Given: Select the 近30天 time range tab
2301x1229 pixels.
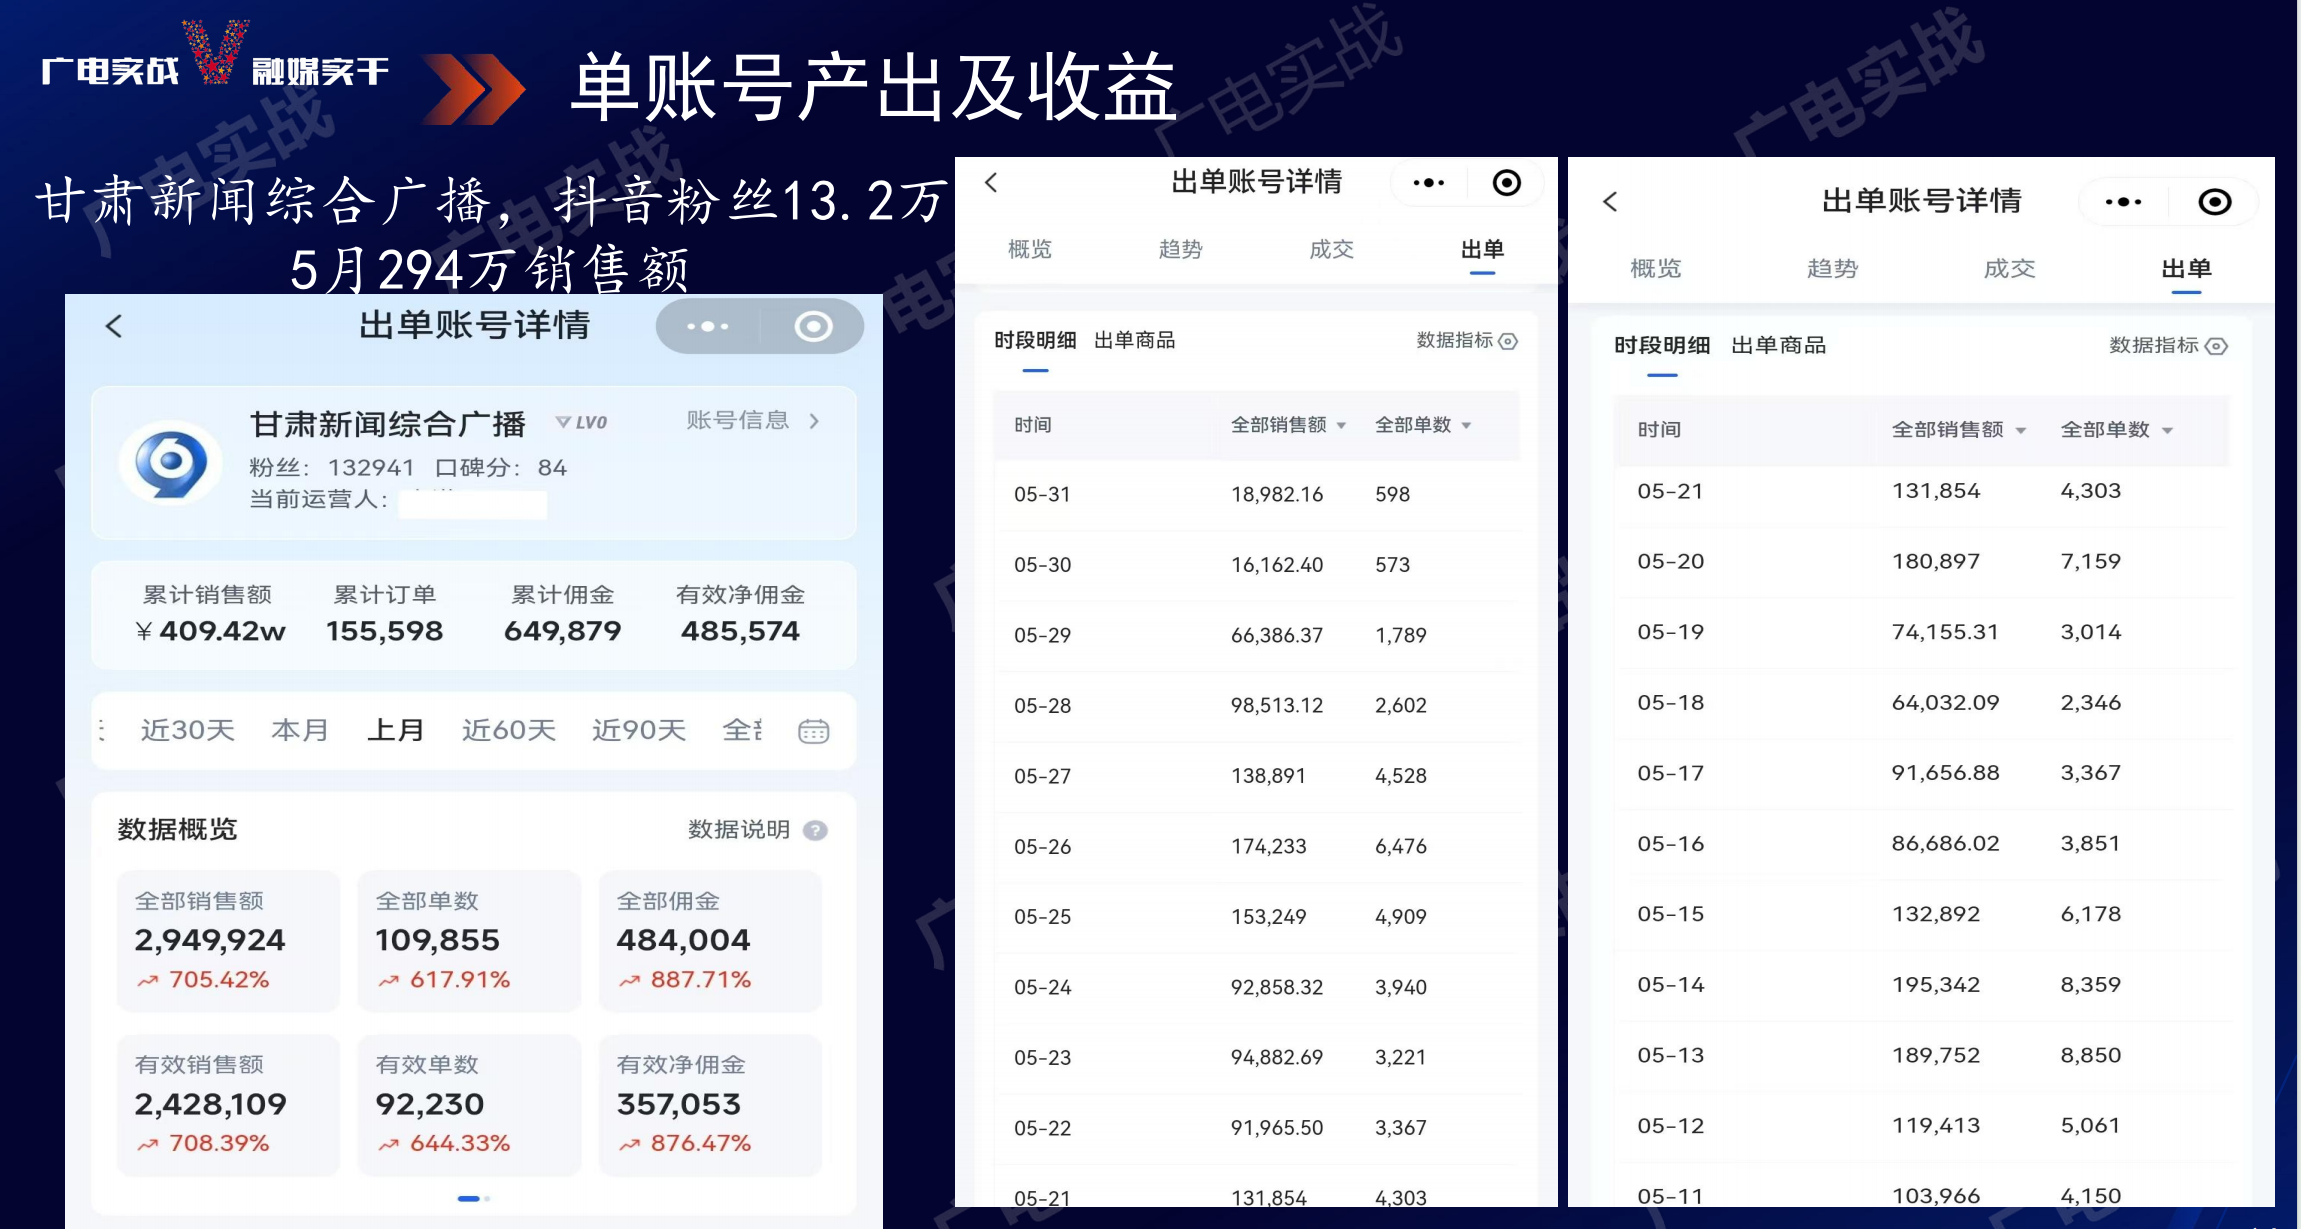Looking at the screenshot, I should click(187, 730).
